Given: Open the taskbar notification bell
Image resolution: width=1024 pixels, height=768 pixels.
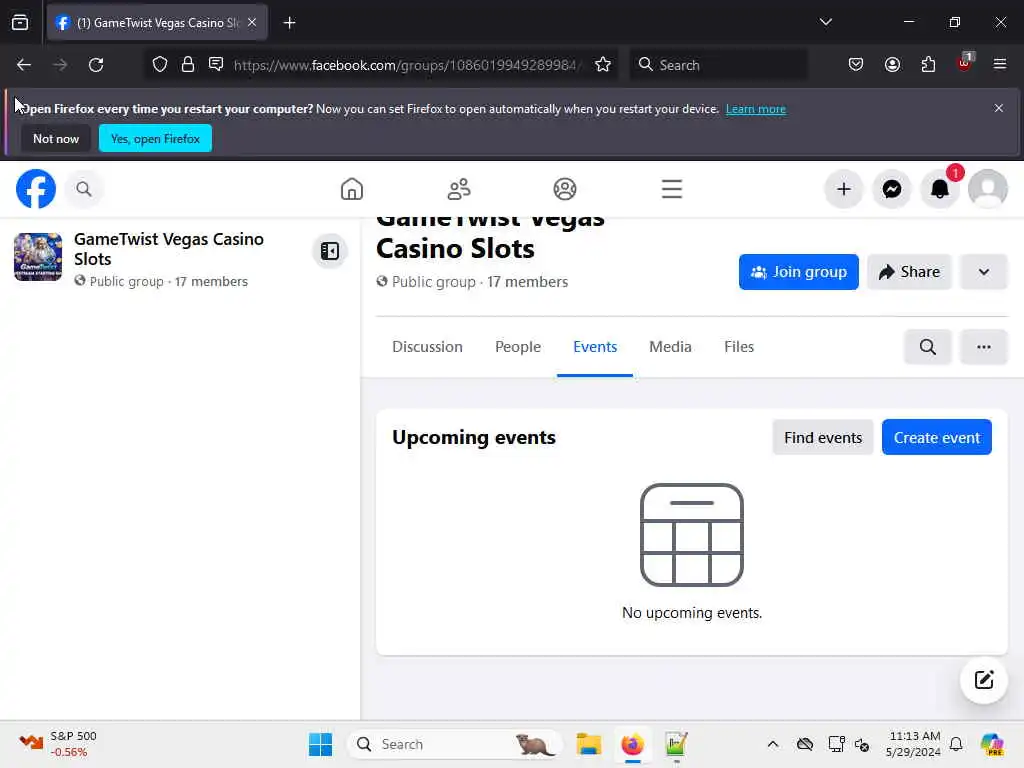Looking at the screenshot, I should [x=955, y=744].
